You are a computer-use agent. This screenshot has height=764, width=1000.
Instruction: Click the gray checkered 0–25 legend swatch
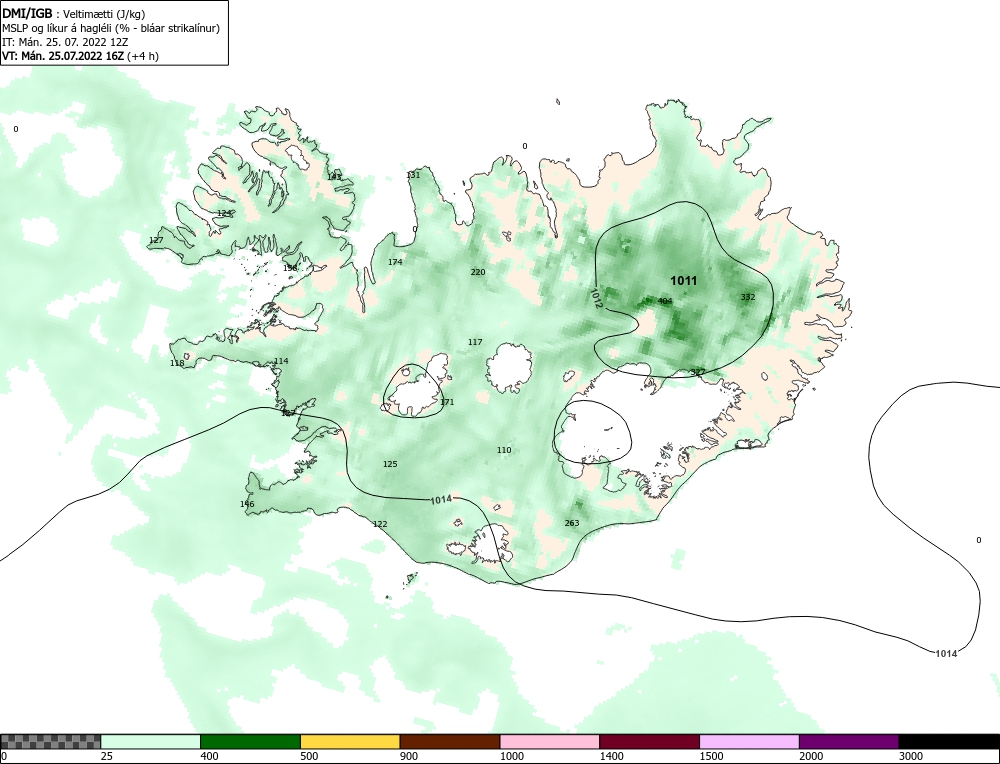click(x=50, y=741)
